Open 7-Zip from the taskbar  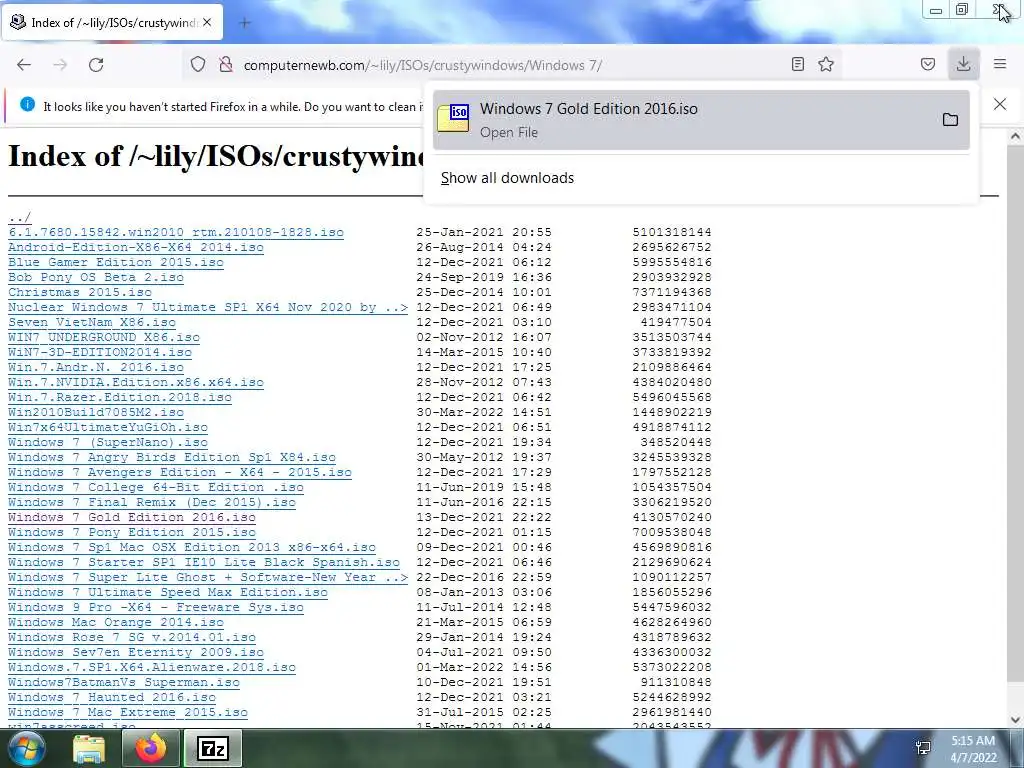coord(213,748)
